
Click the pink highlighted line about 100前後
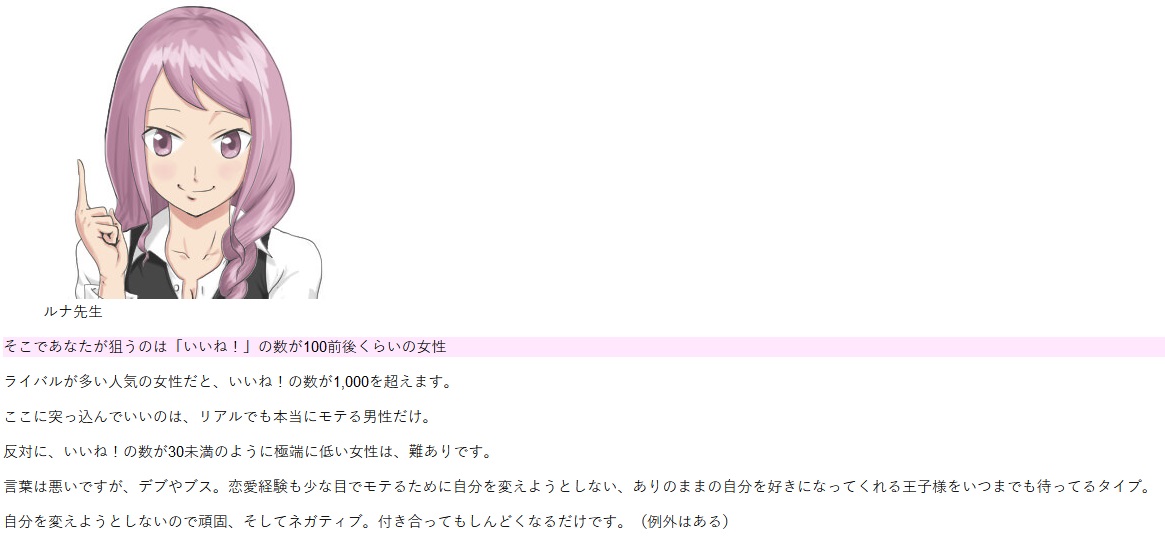click(x=582, y=346)
